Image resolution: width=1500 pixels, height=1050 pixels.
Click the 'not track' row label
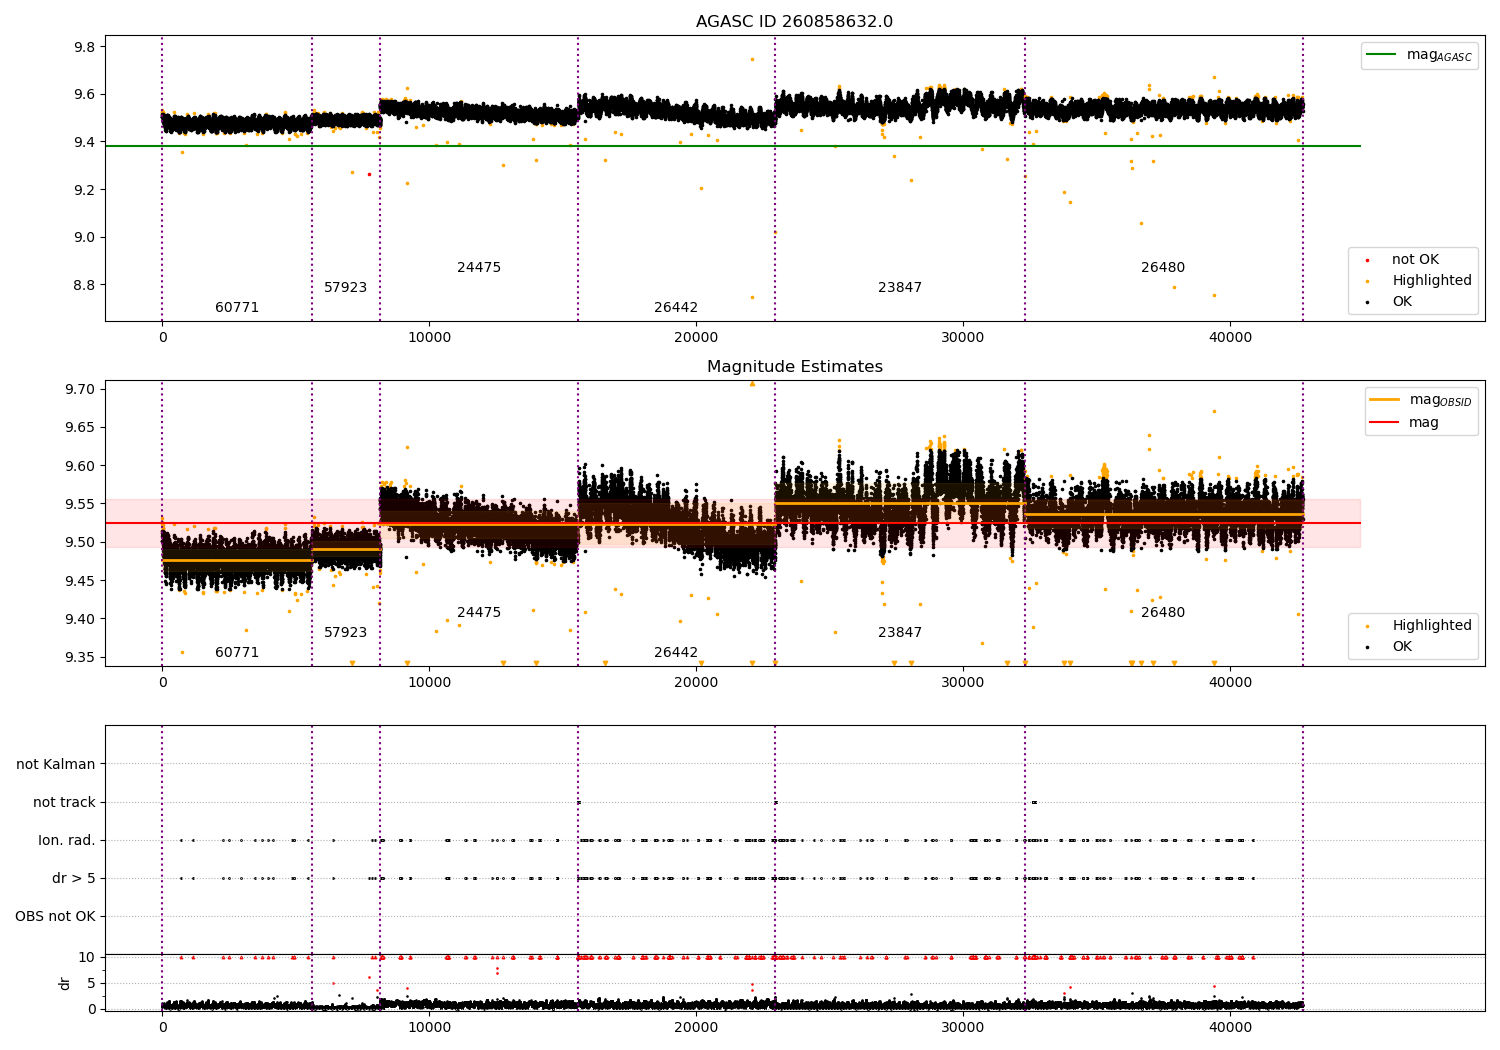(64, 802)
